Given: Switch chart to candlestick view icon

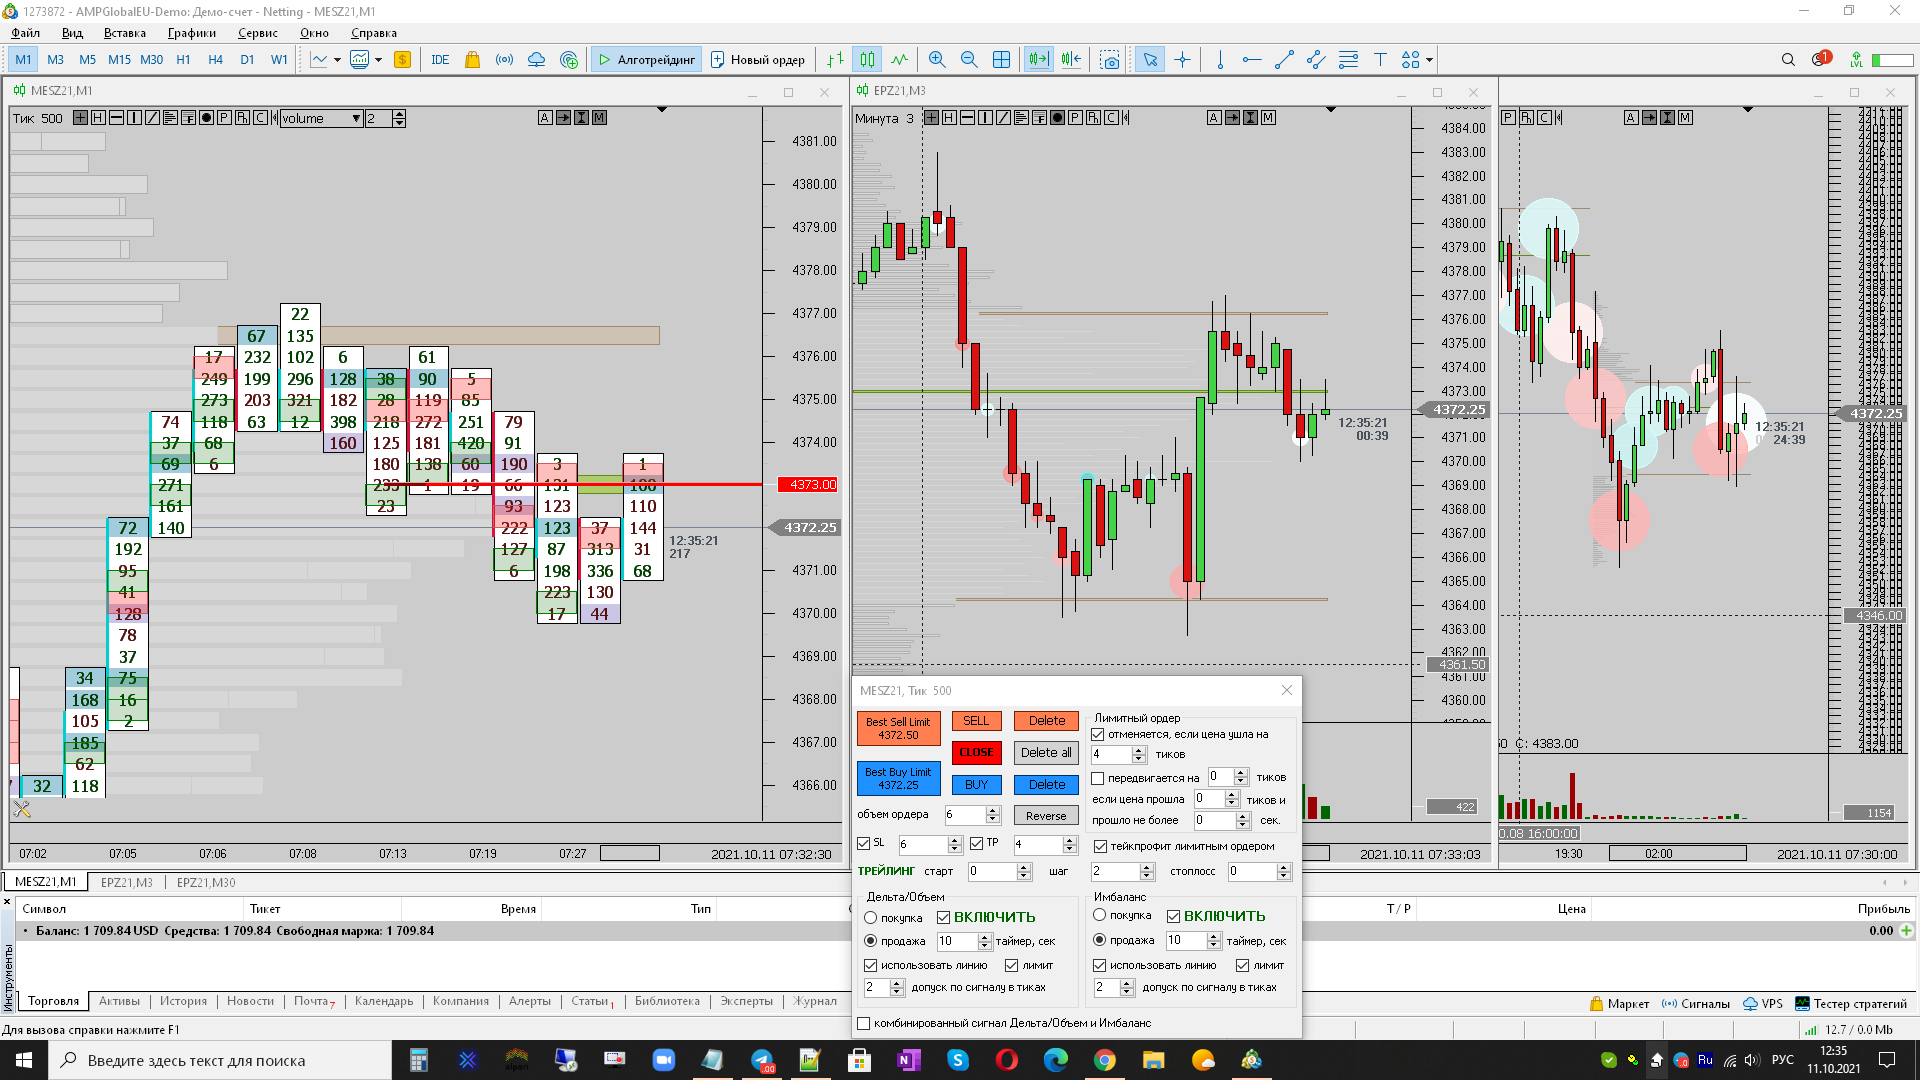Looking at the screenshot, I should click(867, 60).
